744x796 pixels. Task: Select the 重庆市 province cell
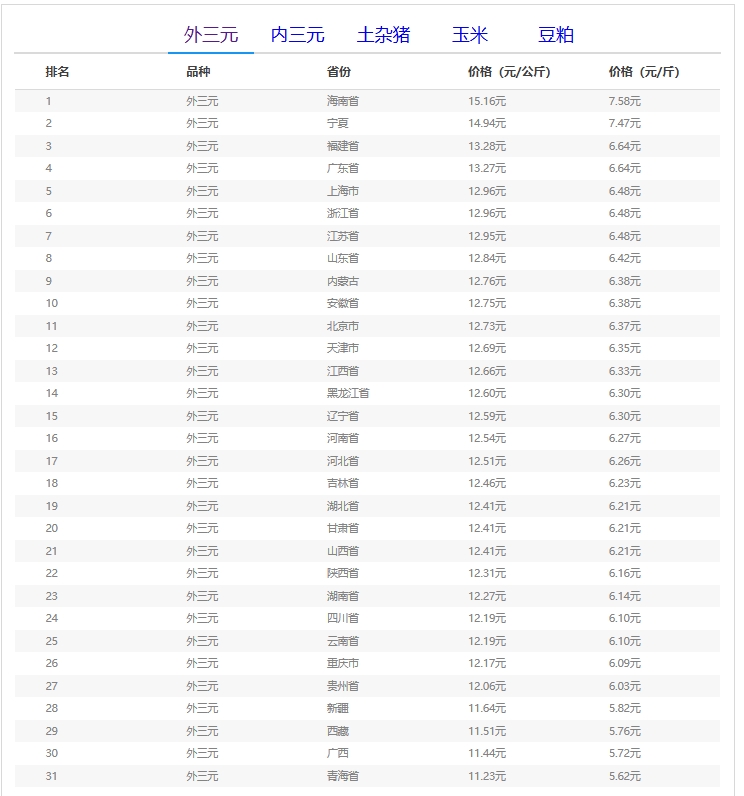click(343, 663)
